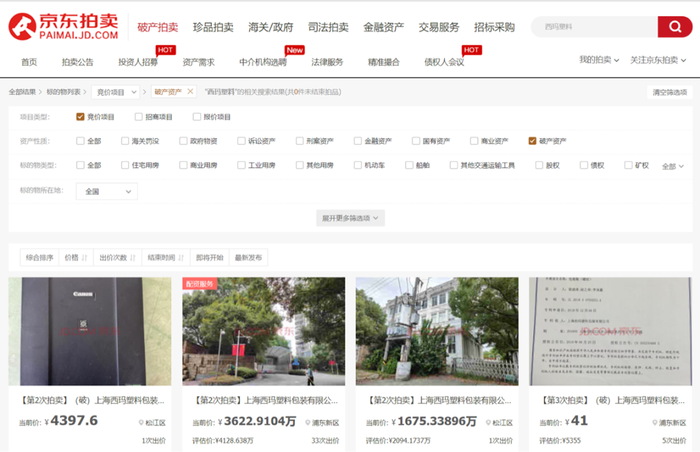Remove the 破产资产 filter tag
700x452 pixels.
(x=190, y=92)
